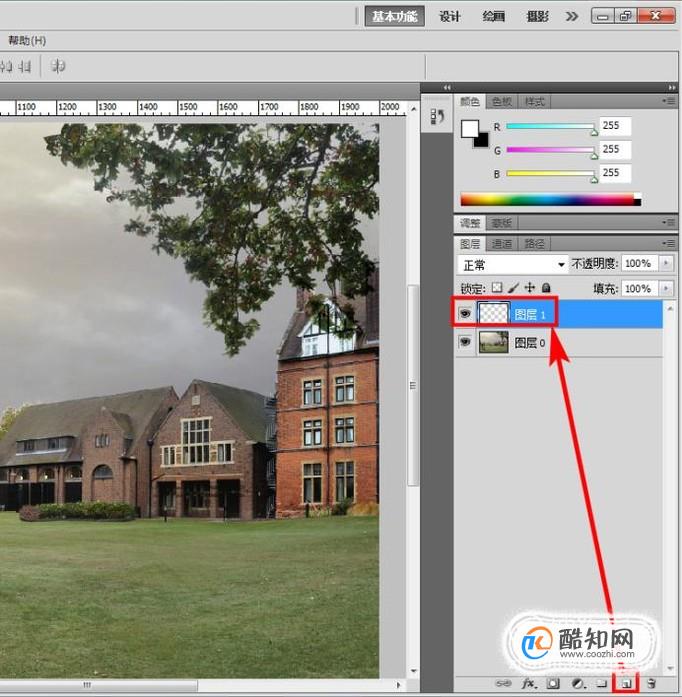The image size is (682, 697).
Task: Switch to the 调整 tab
Action: pyautogui.click(x=469, y=223)
